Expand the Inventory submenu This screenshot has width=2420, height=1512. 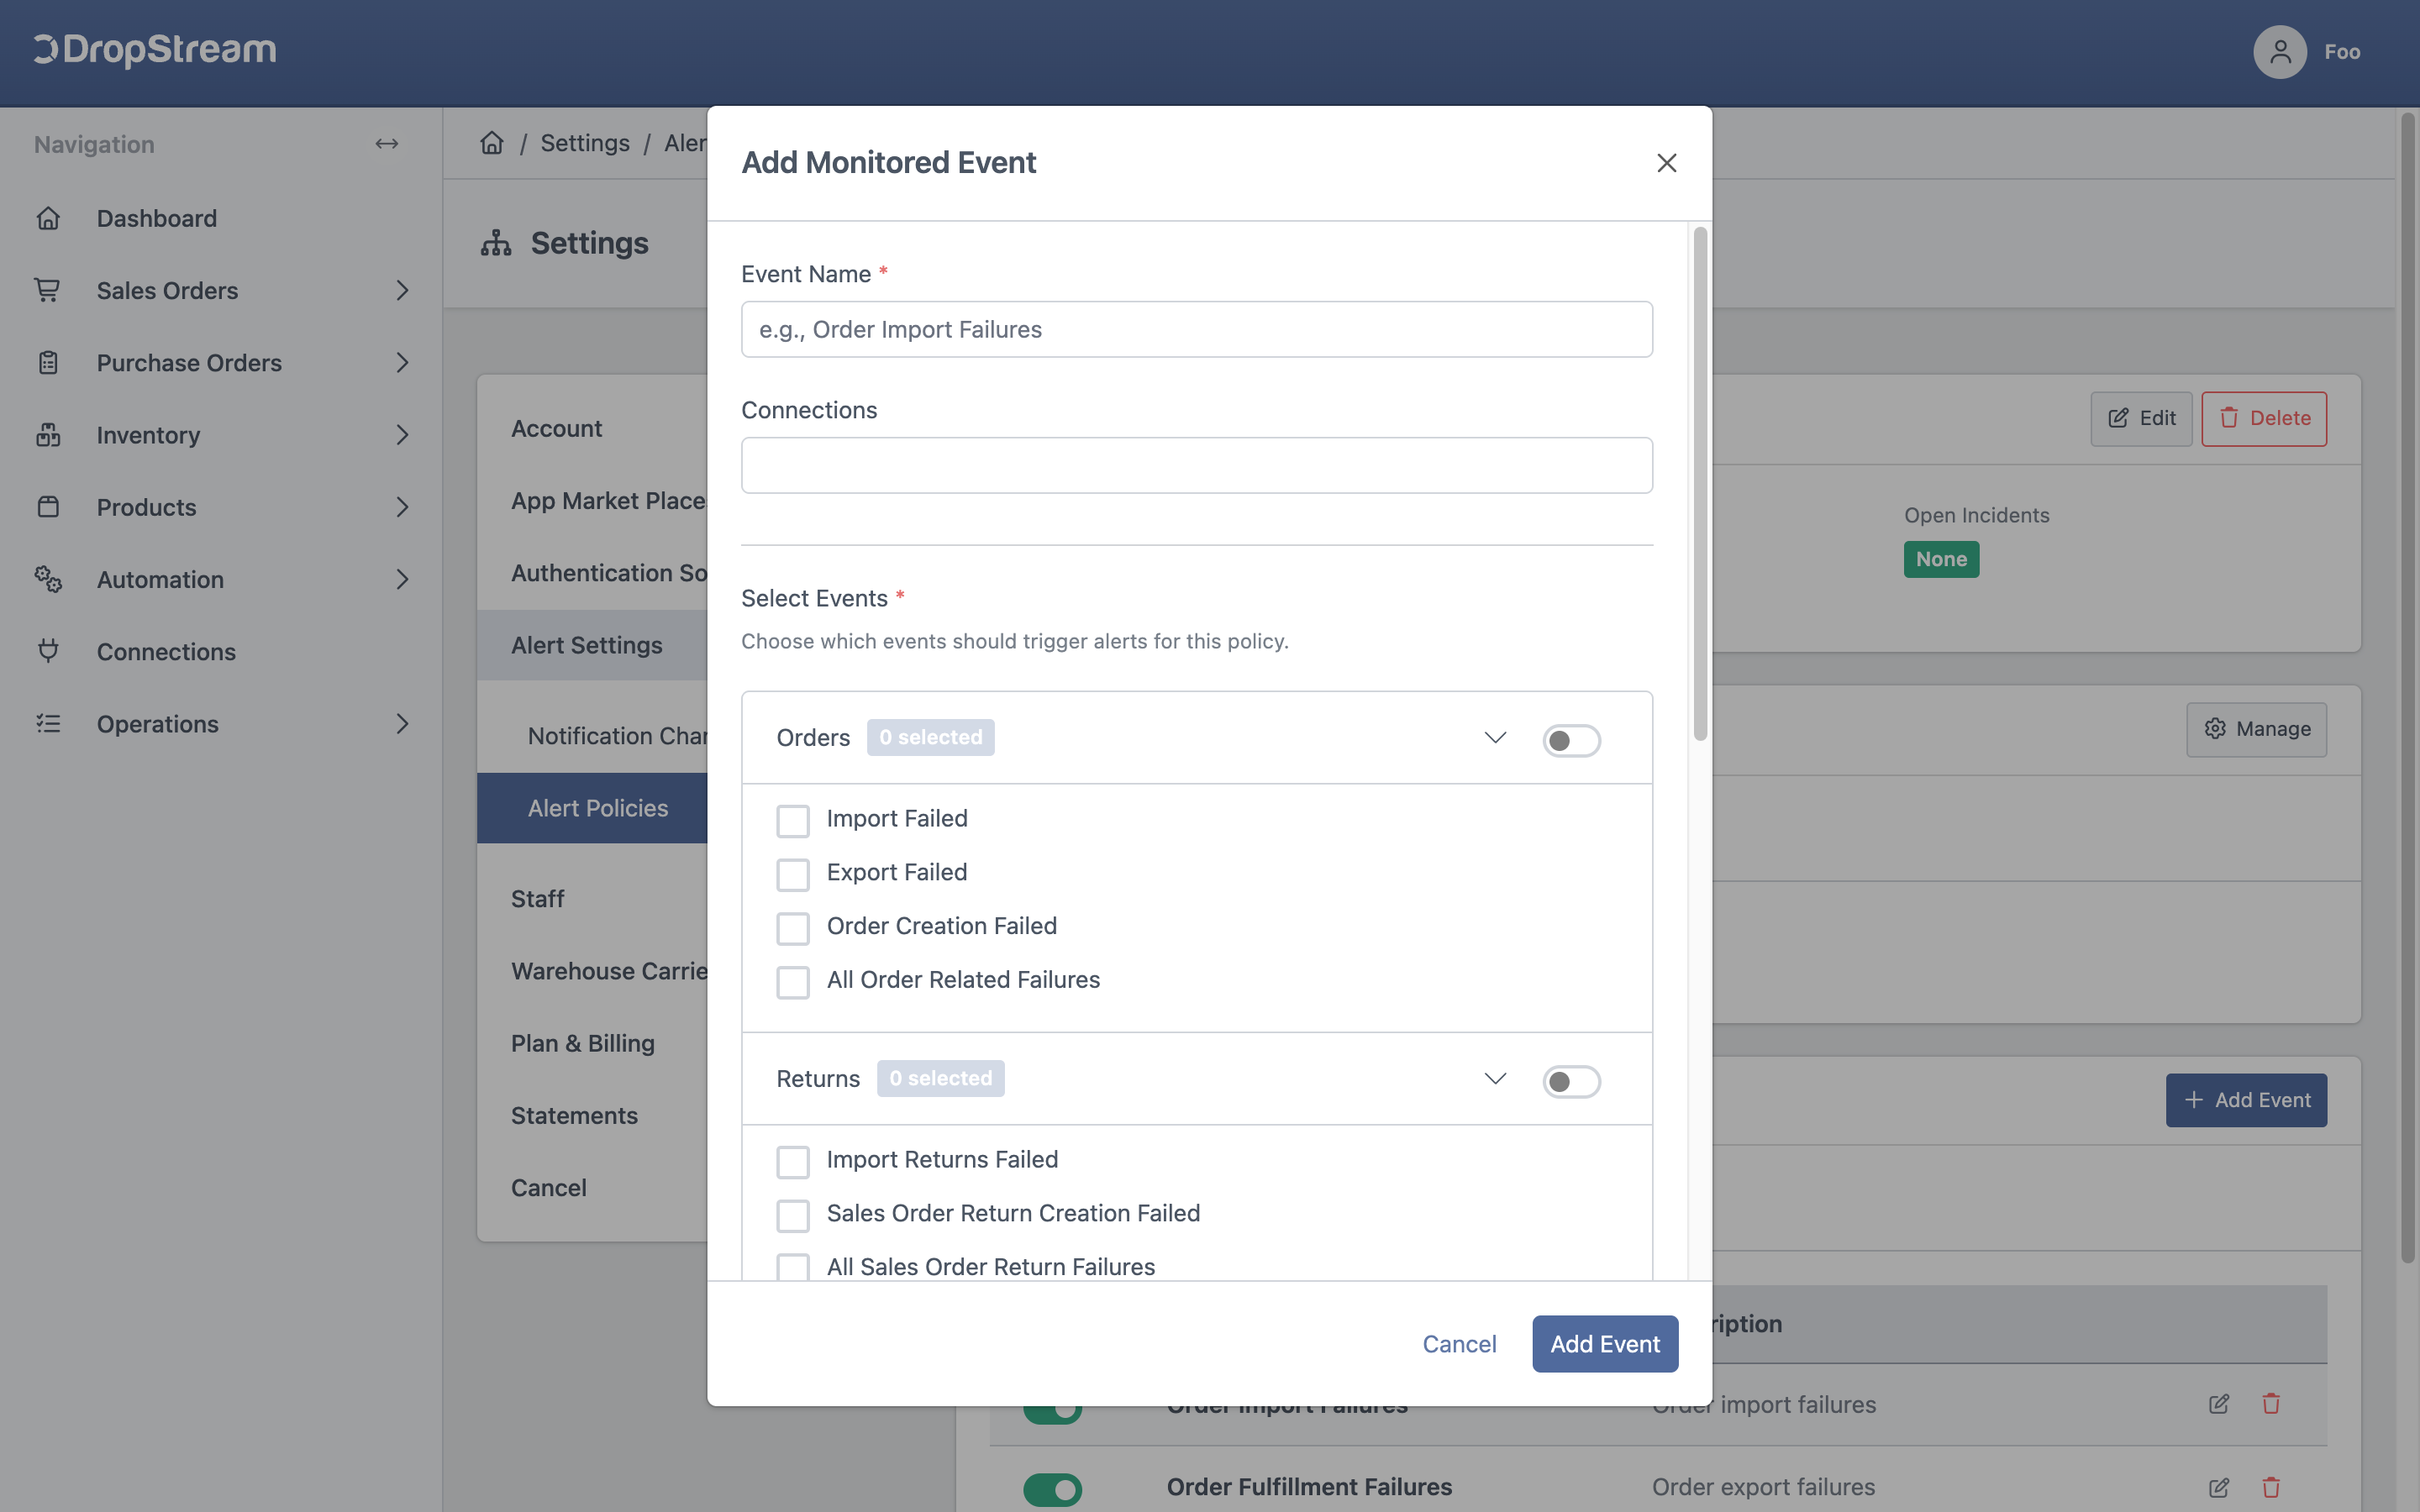pos(402,435)
